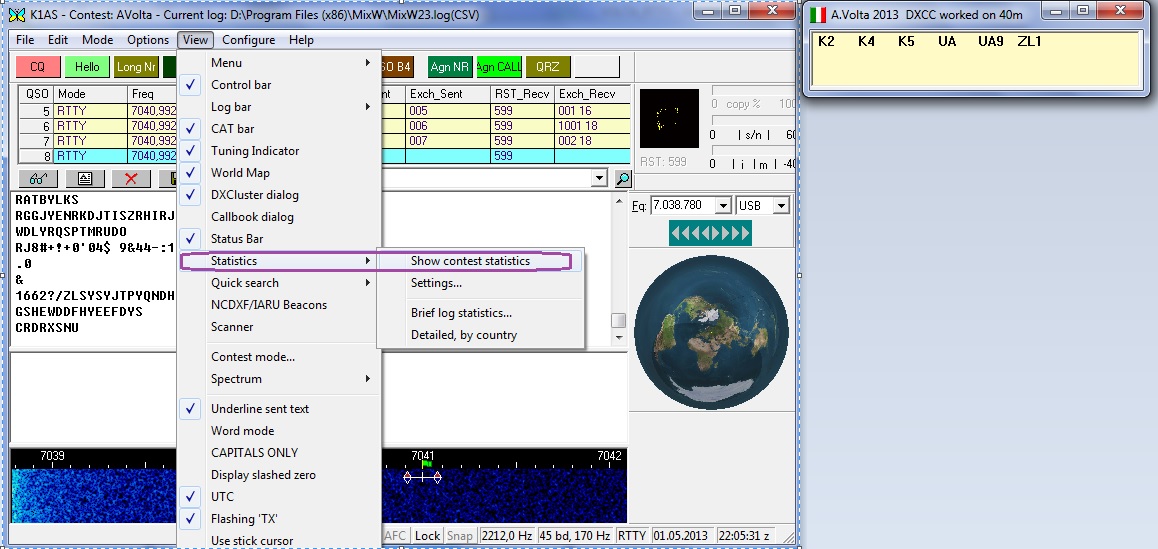Click the world map globe
The height and width of the screenshot is (549, 1158).
(709, 333)
